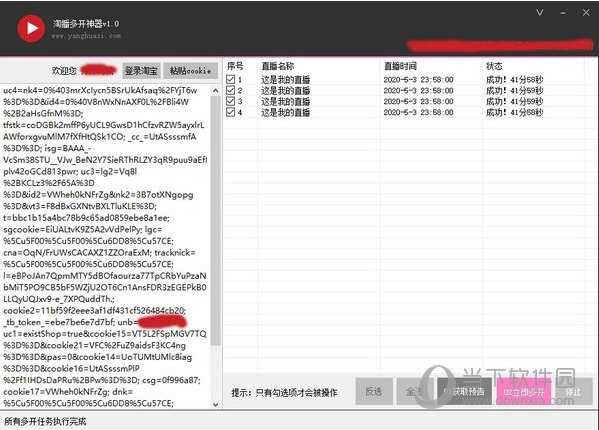Image resolution: width=599 pixels, height=430 pixels.
Task: Click the cookie text box scroll up arrow
Action: pos(215,91)
